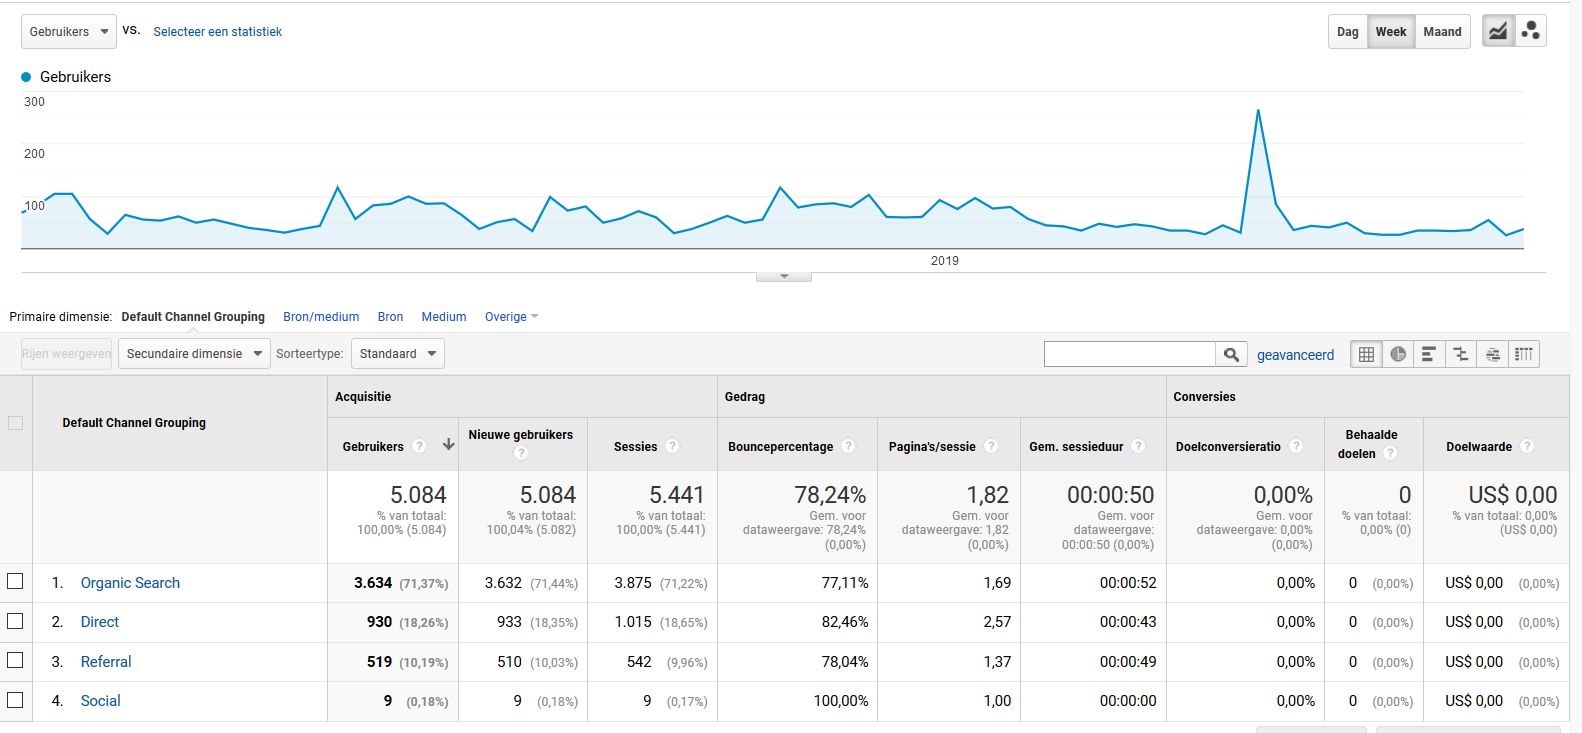Tick the Referral row checkbox
Image resolution: width=1582 pixels, height=733 pixels.
(x=15, y=660)
